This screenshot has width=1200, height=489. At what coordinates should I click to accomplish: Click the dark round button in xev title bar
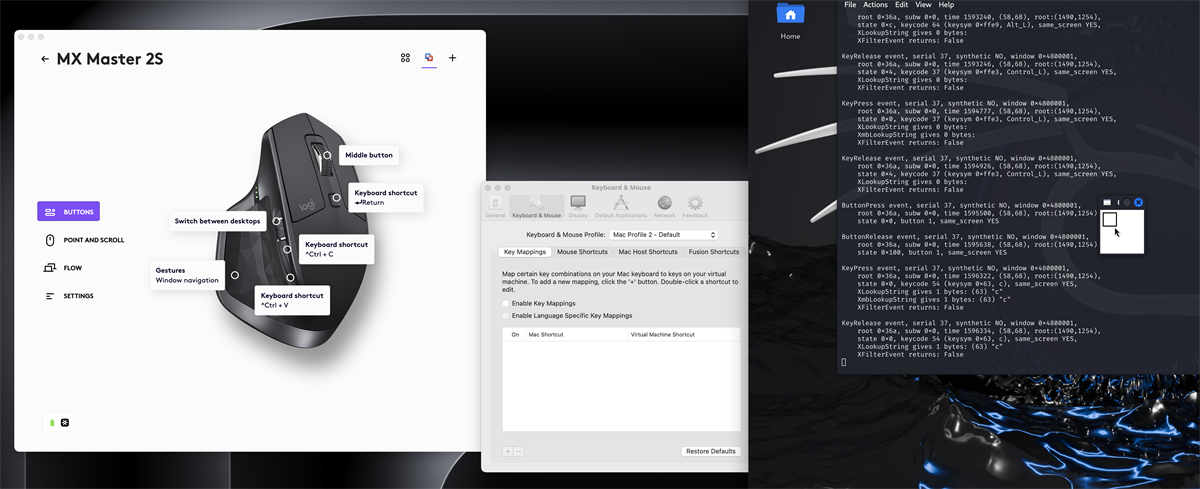pos(1127,202)
